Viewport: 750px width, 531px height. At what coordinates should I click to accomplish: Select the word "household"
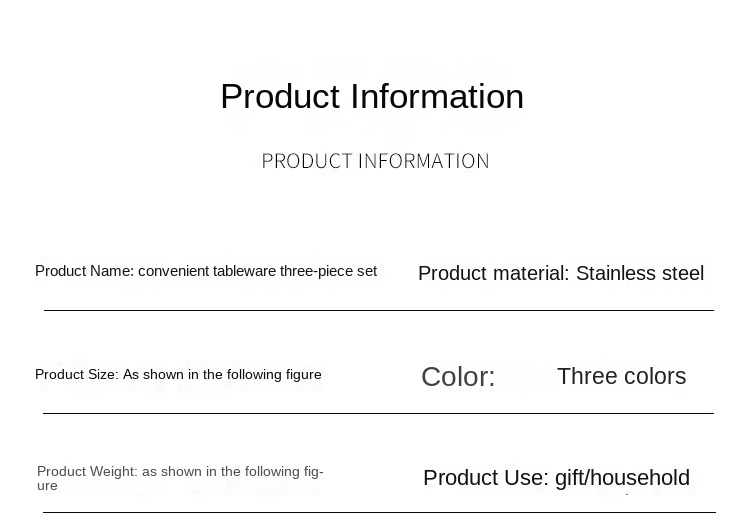point(644,478)
